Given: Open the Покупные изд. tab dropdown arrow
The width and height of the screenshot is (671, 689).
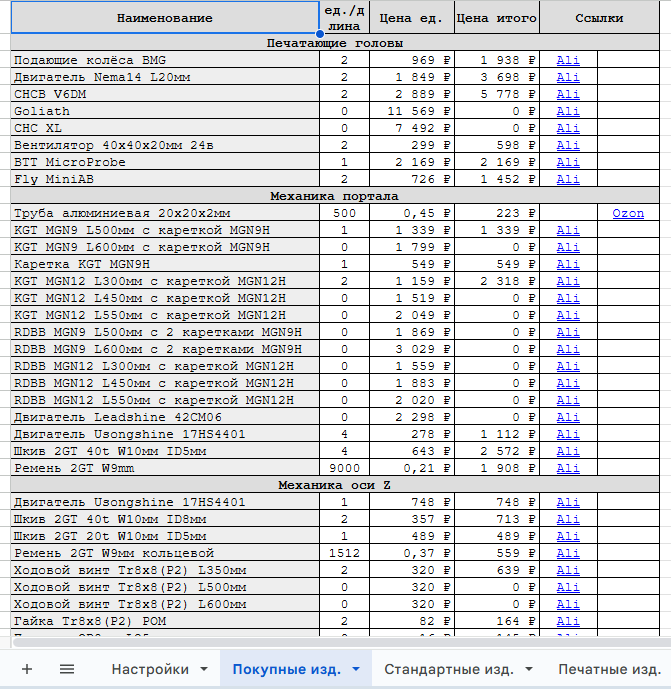Looking at the screenshot, I should pyautogui.click(x=356, y=669).
